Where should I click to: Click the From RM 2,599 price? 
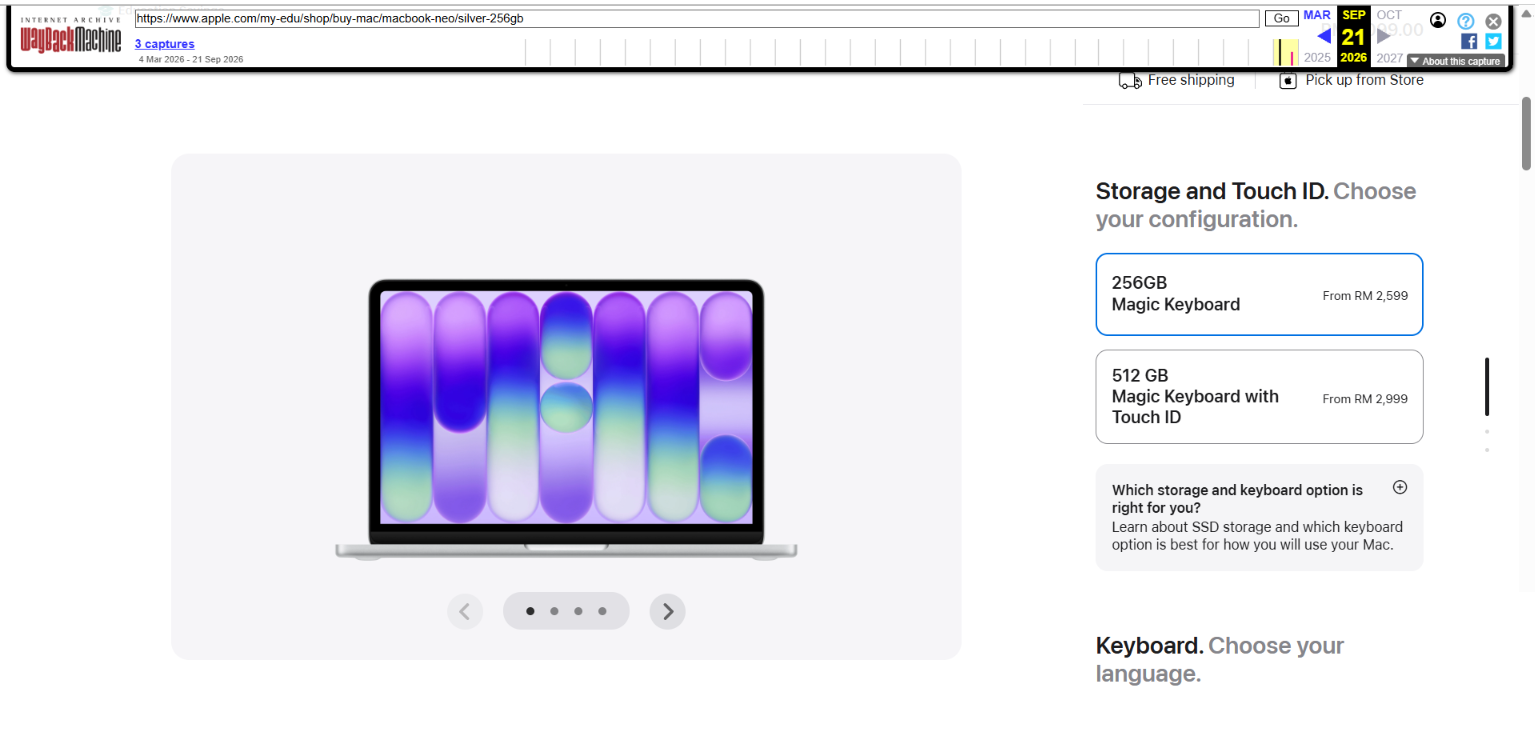click(x=1365, y=296)
